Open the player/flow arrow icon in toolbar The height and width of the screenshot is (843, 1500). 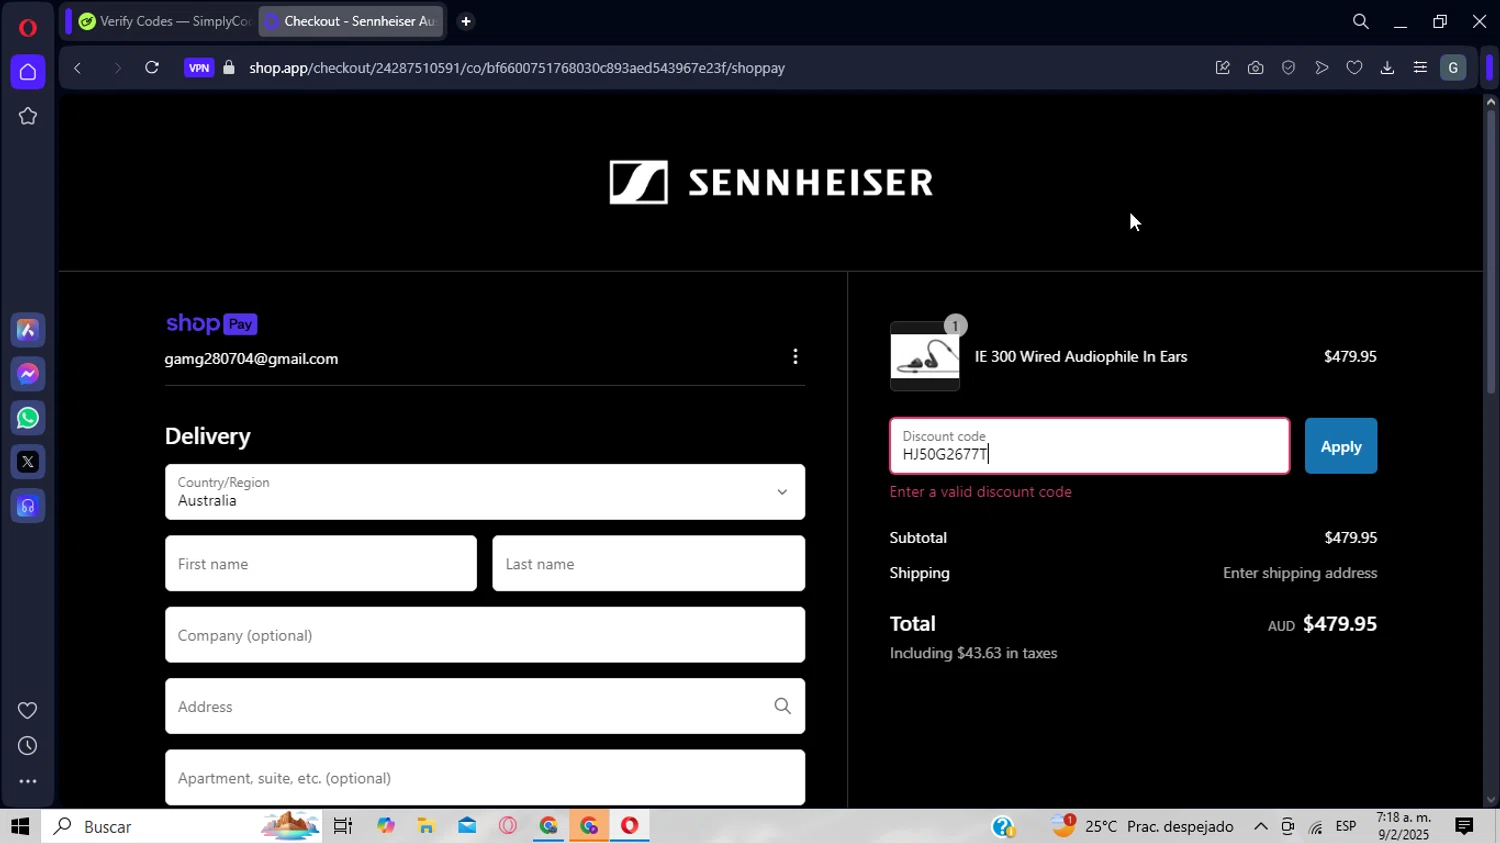click(1322, 68)
